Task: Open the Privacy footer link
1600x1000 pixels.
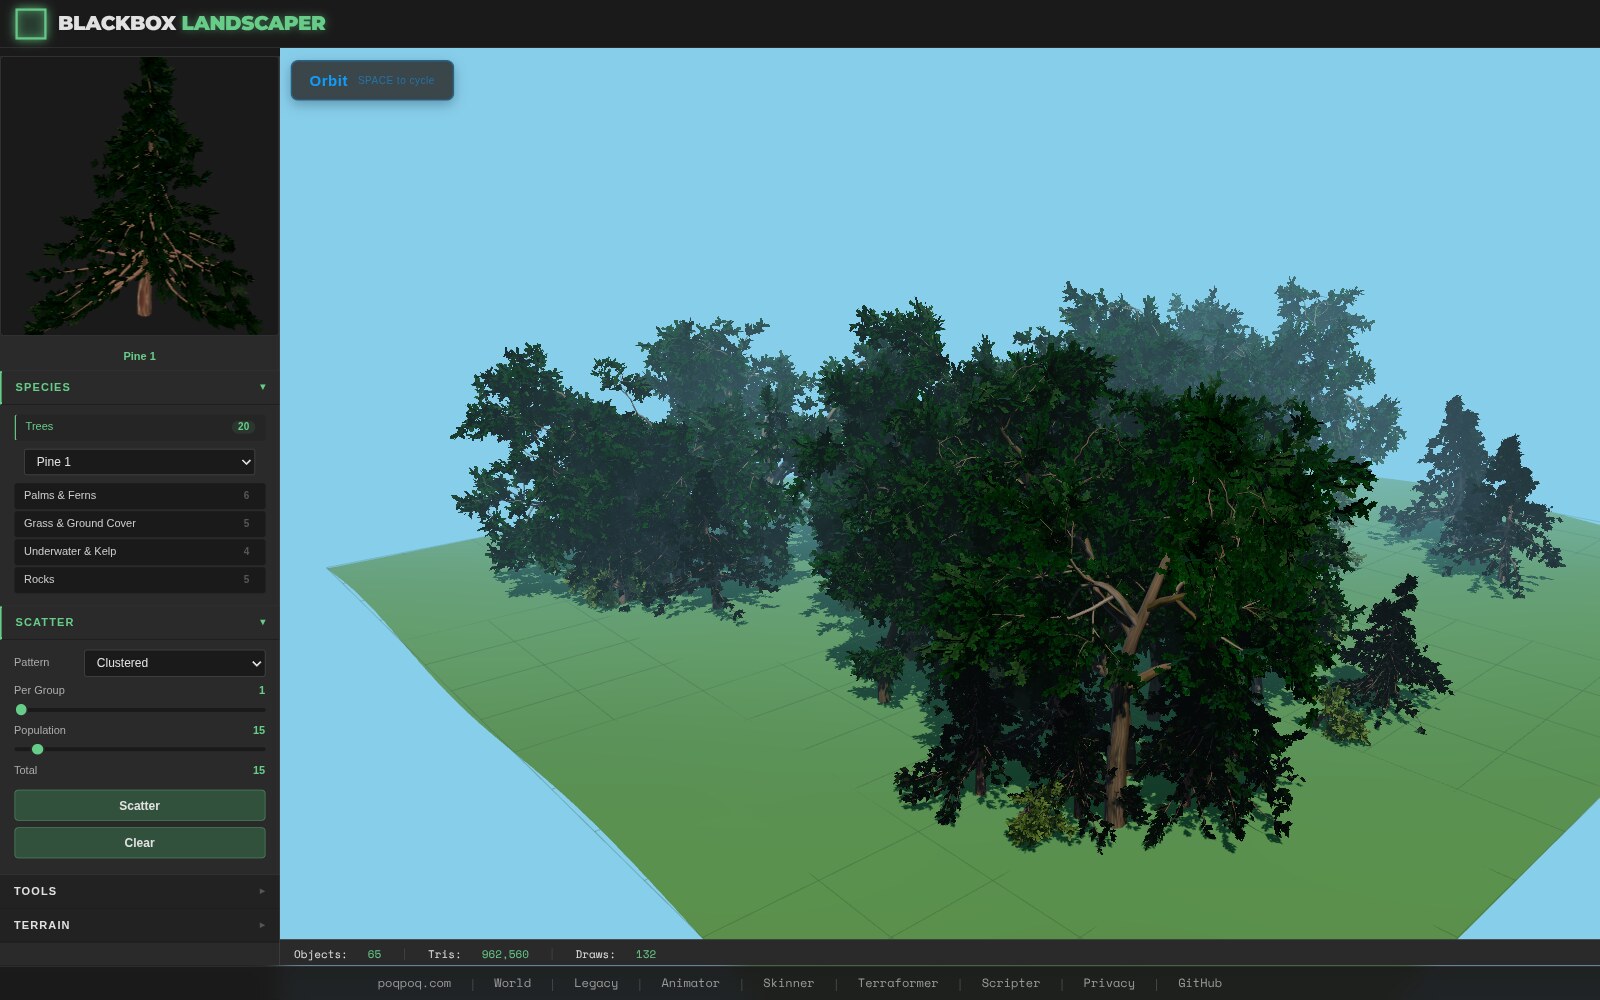Action: click(x=1109, y=983)
